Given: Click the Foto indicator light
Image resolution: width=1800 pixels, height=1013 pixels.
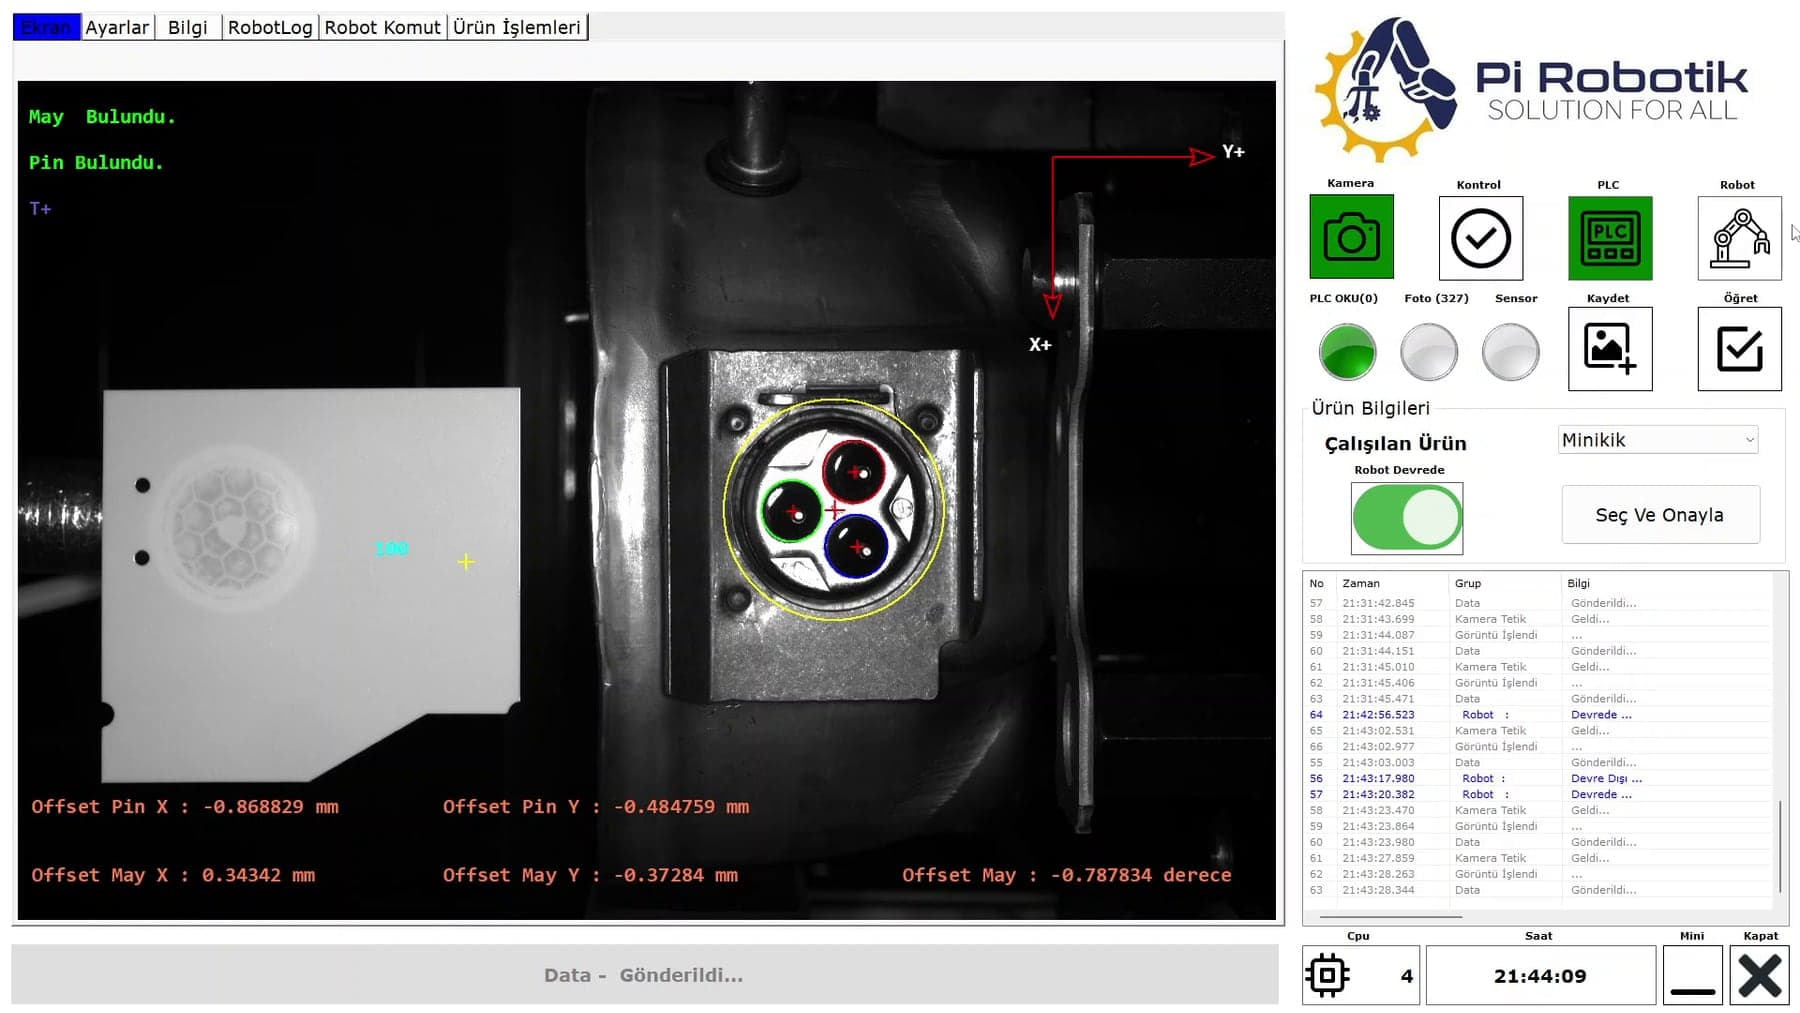Looking at the screenshot, I should click(1429, 352).
